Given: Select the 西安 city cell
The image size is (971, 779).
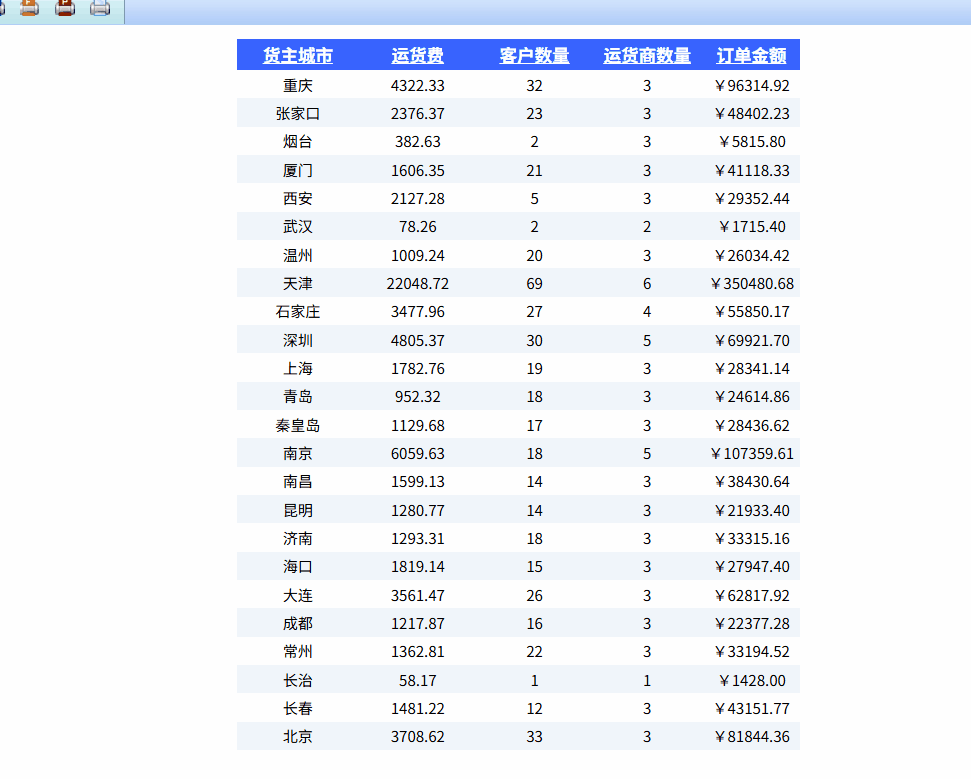Looking at the screenshot, I should point(298,199).
